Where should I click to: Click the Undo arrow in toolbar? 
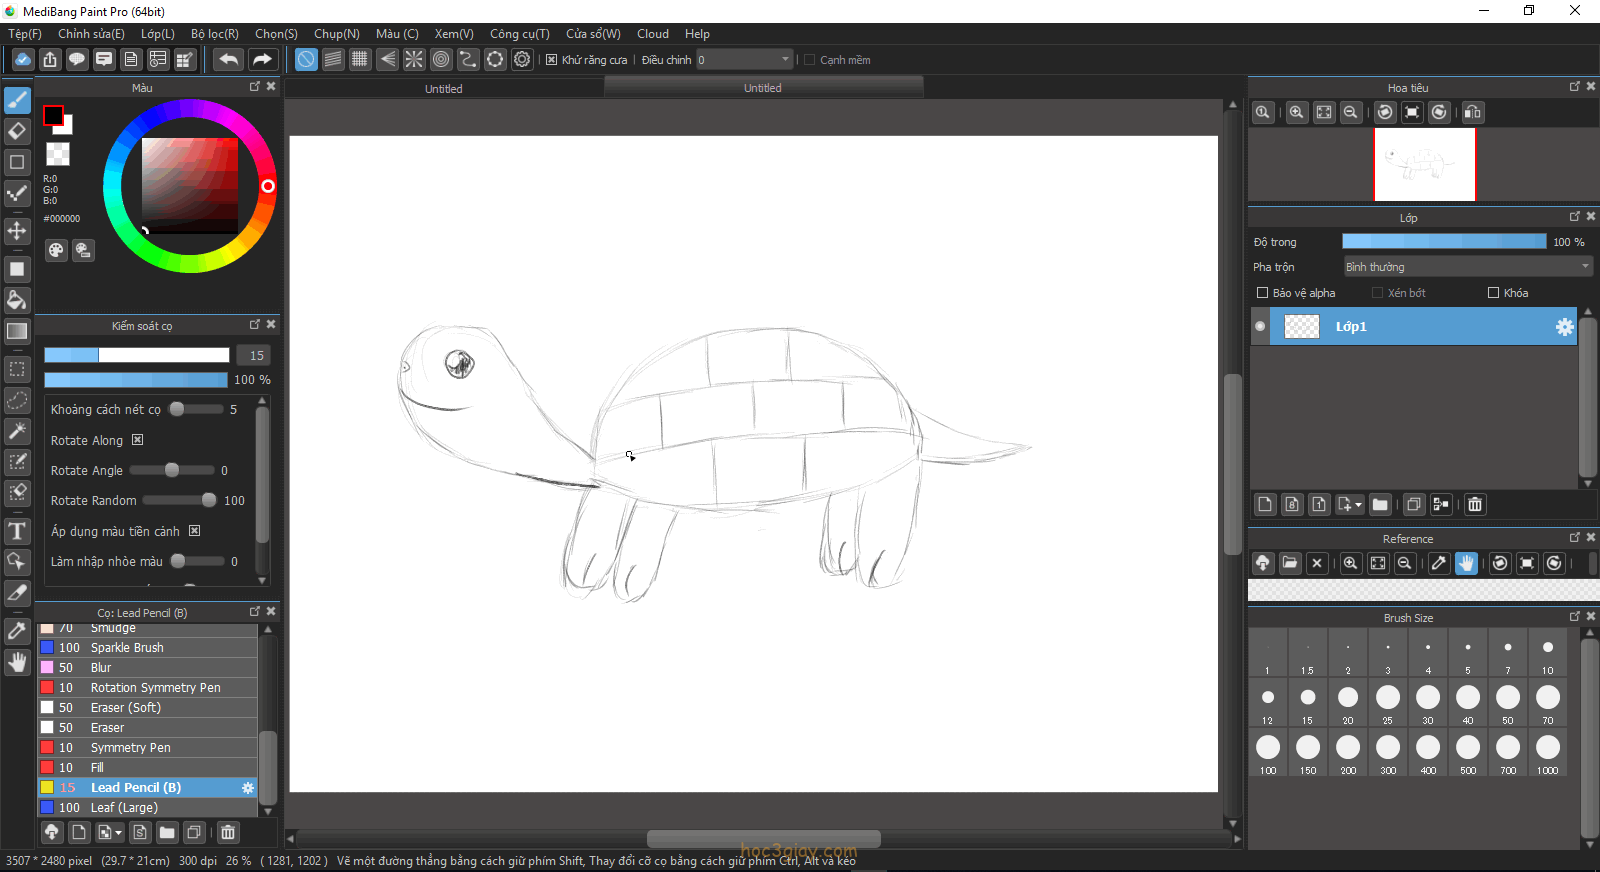[x=229, y=60]
